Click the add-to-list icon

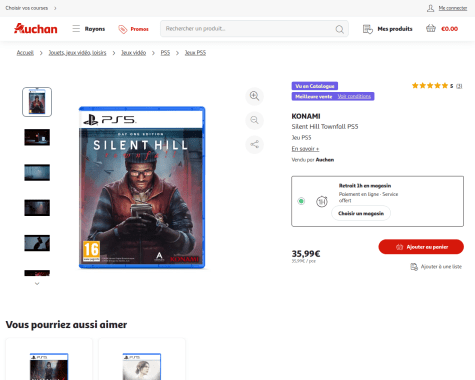point(414,267)
